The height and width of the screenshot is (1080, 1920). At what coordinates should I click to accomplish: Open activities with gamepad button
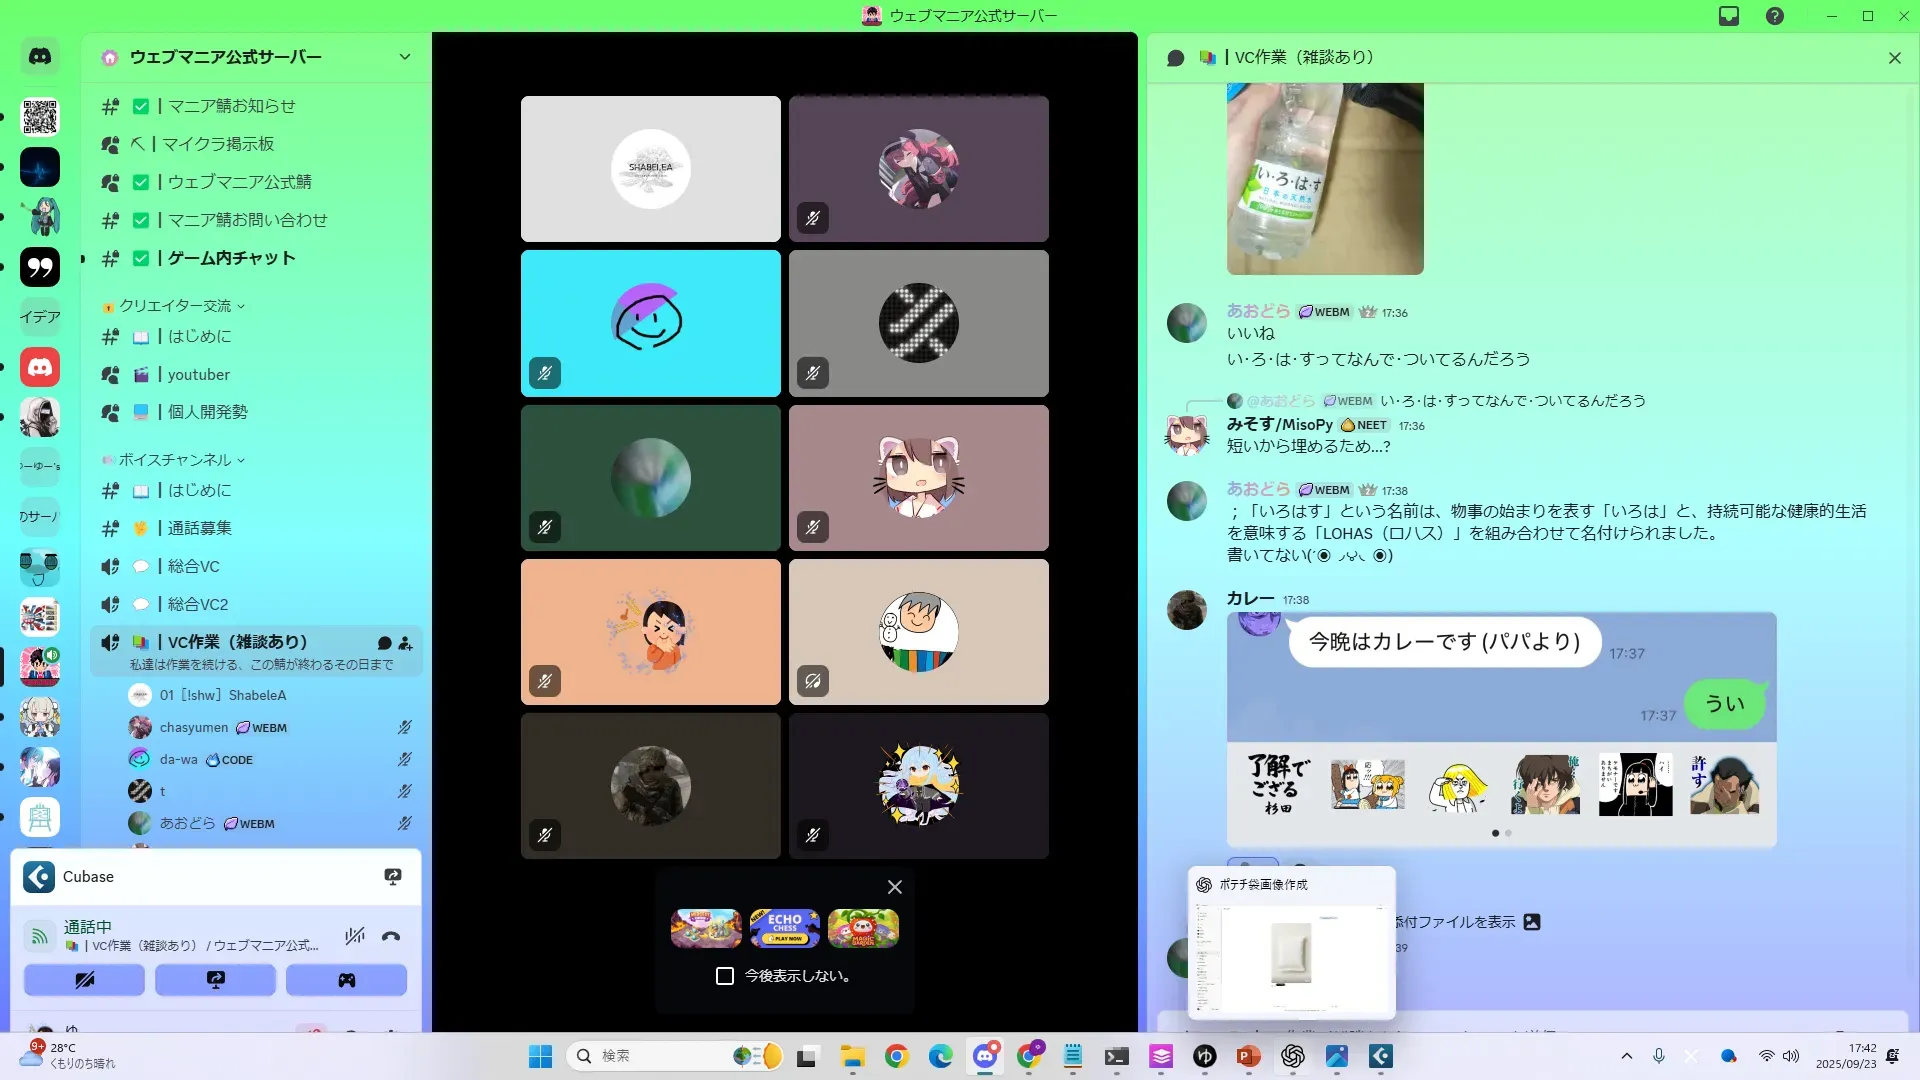pos(346,980)
